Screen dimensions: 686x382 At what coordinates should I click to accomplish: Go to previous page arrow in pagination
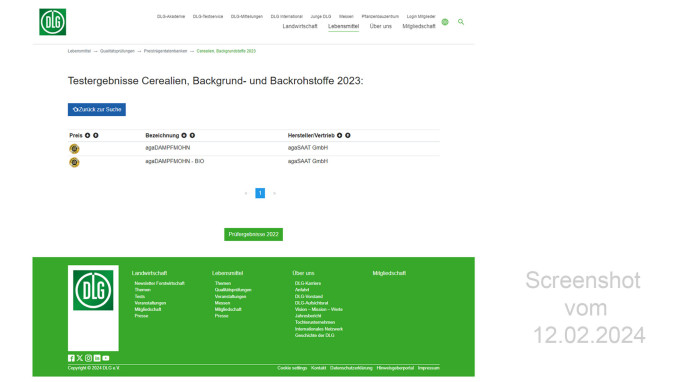(x=246, y=193)
